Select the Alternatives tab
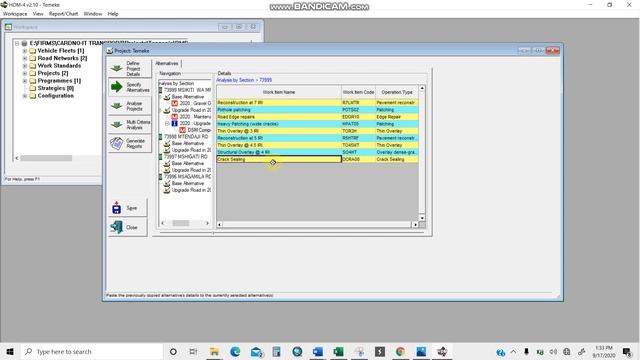This screenshot has width=640, height=360. click(x=167, y=64)
